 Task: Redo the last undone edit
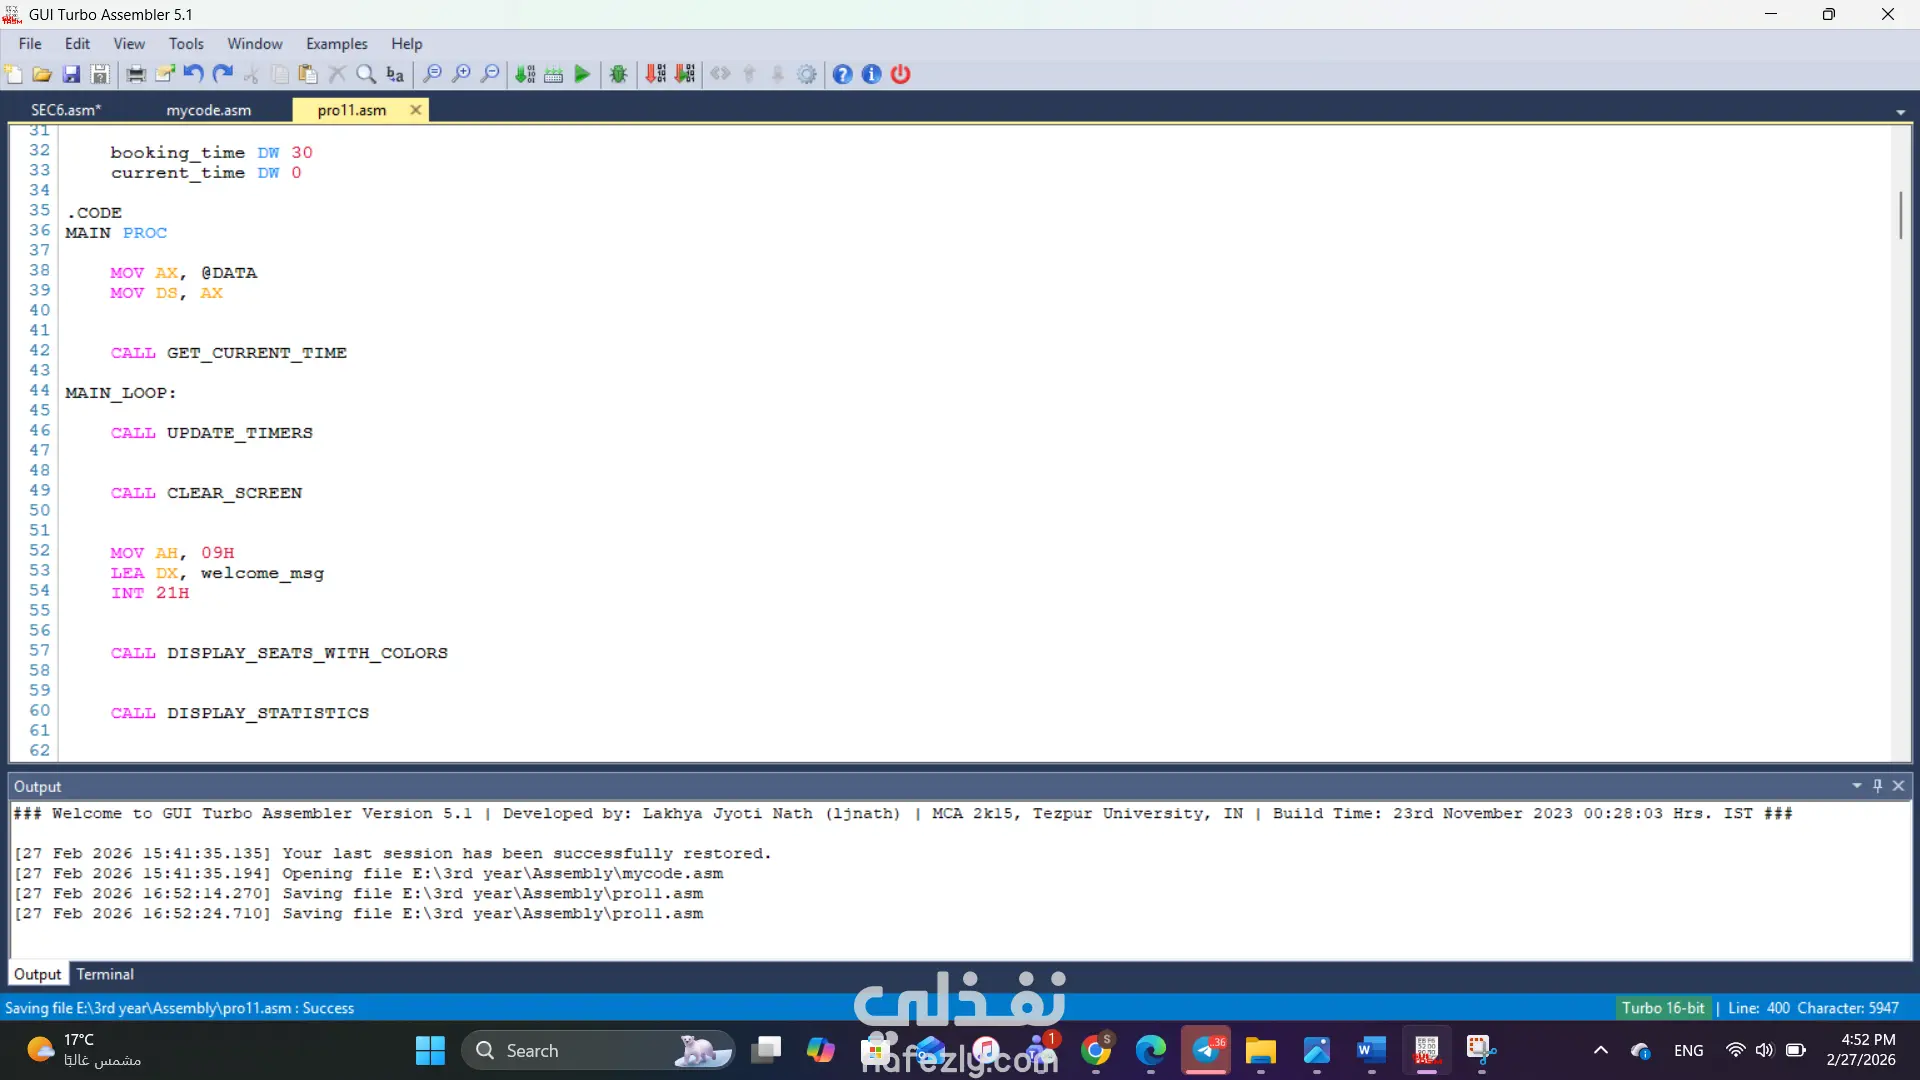point(223,74)
